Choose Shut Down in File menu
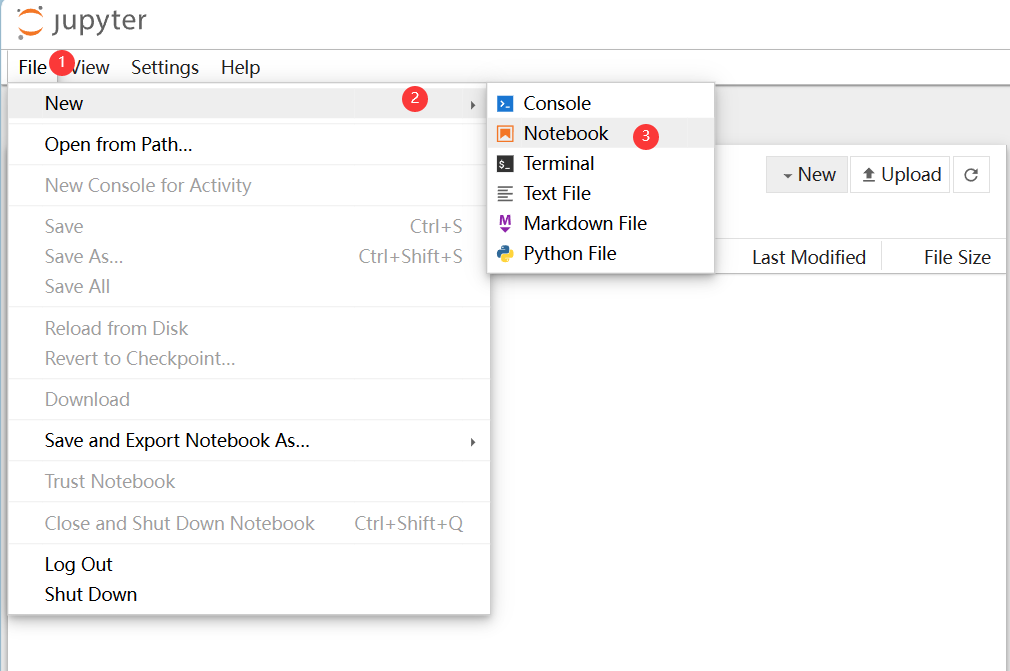 tap(91, 594)
